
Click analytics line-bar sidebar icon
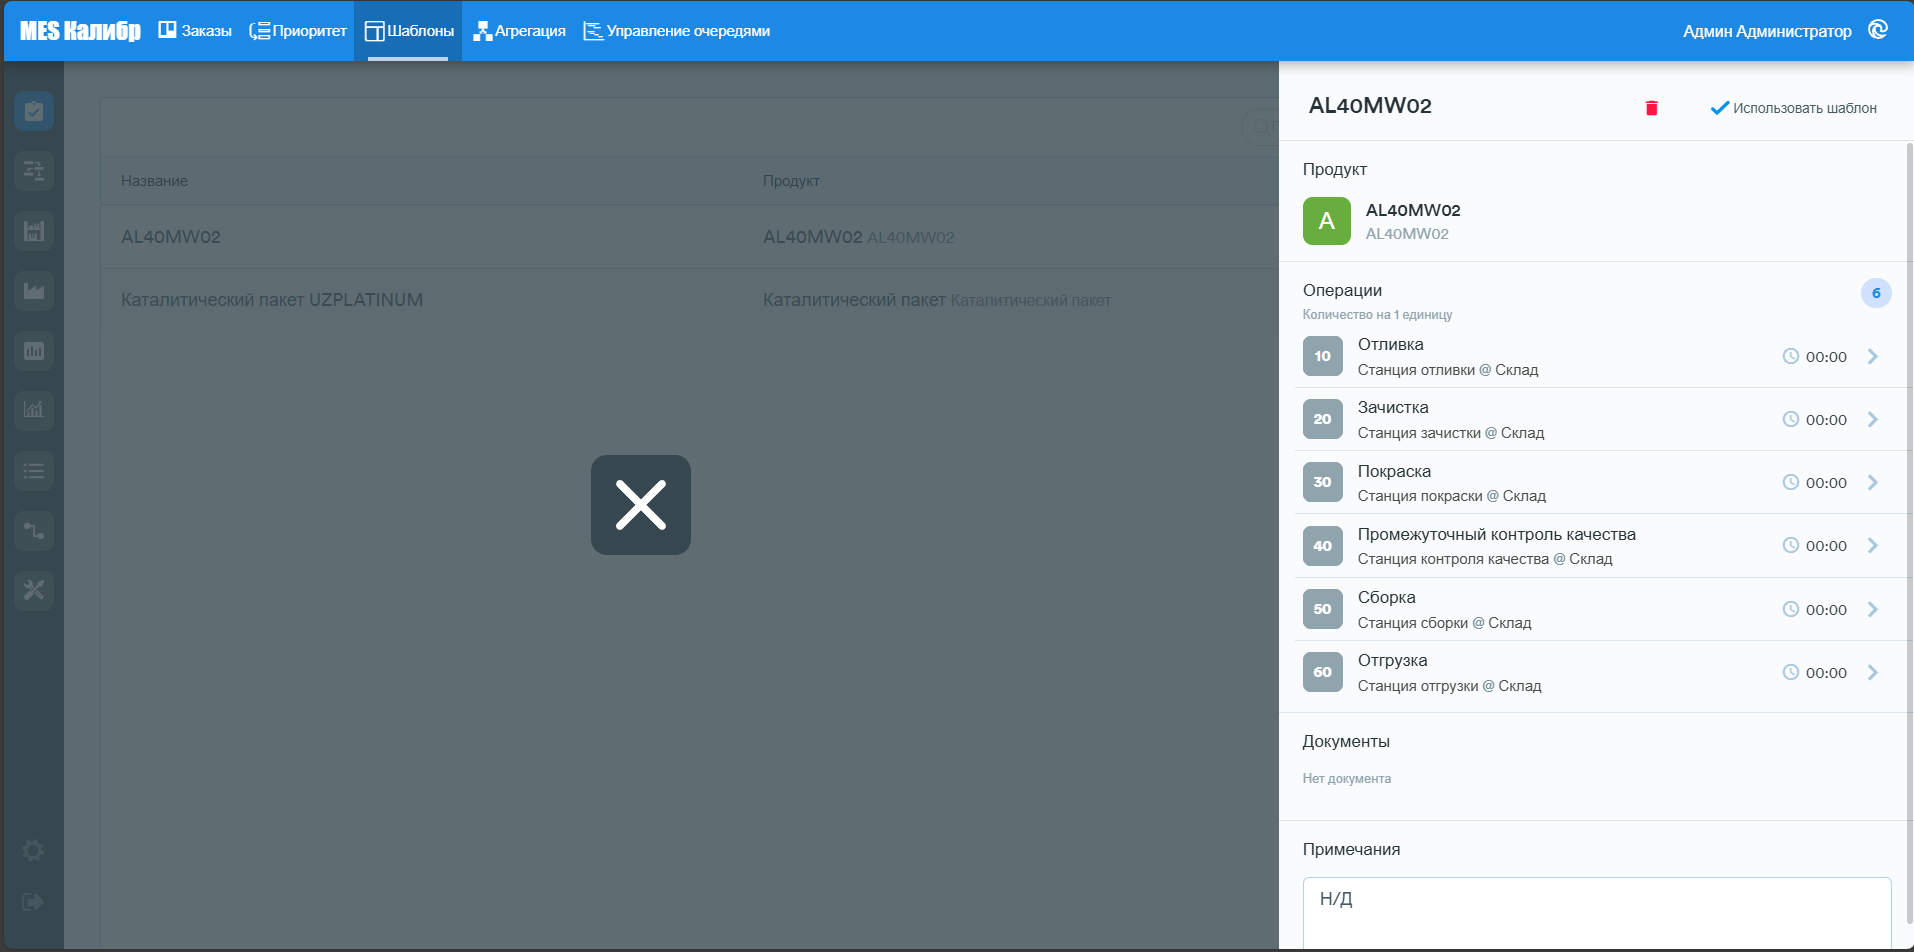(34, 410)
